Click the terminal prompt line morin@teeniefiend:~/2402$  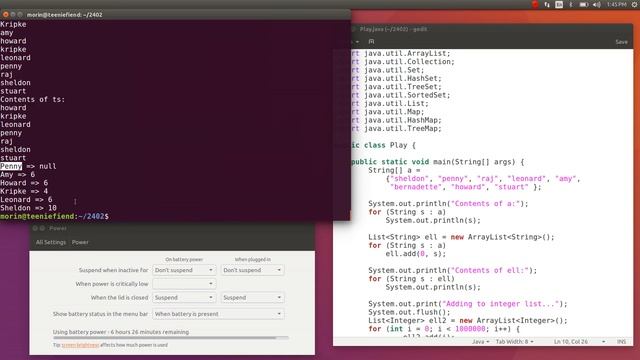54,216
